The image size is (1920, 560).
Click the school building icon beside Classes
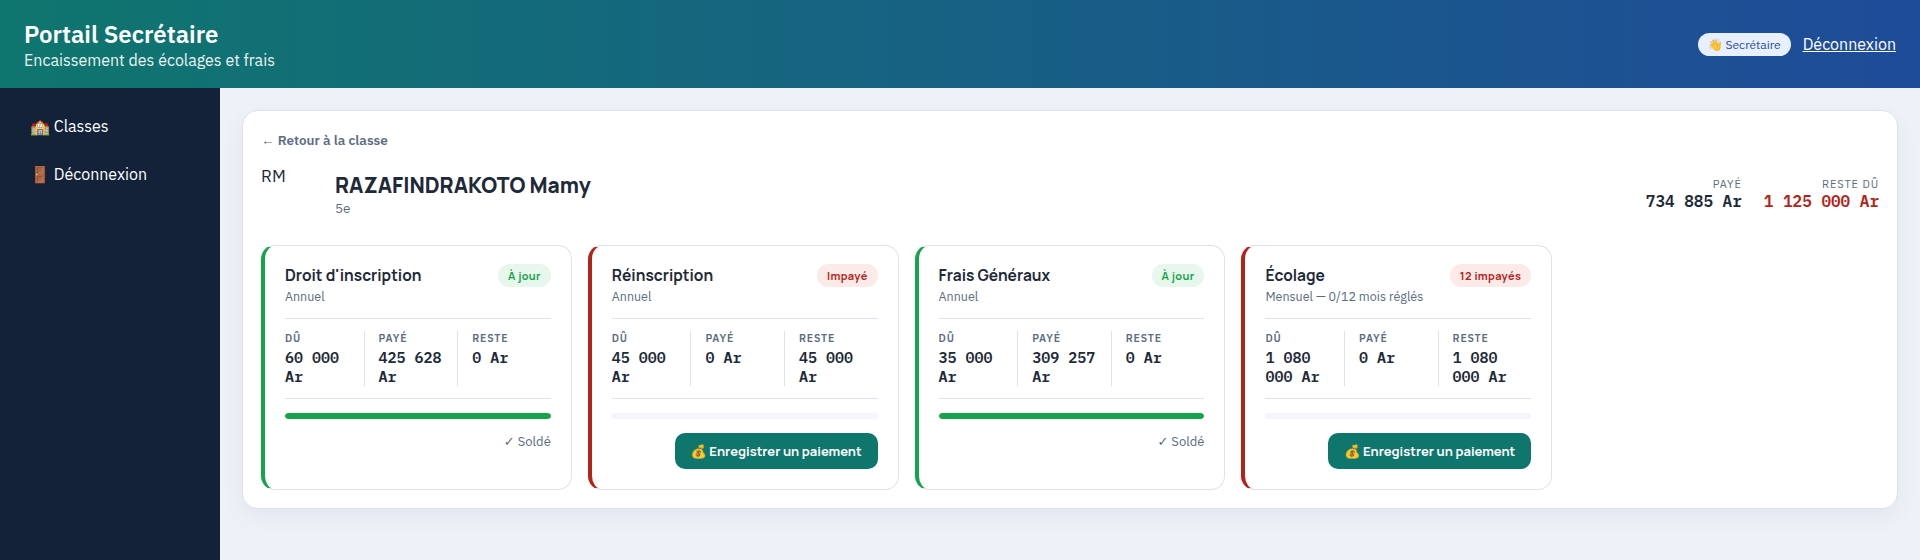(40, 127)
